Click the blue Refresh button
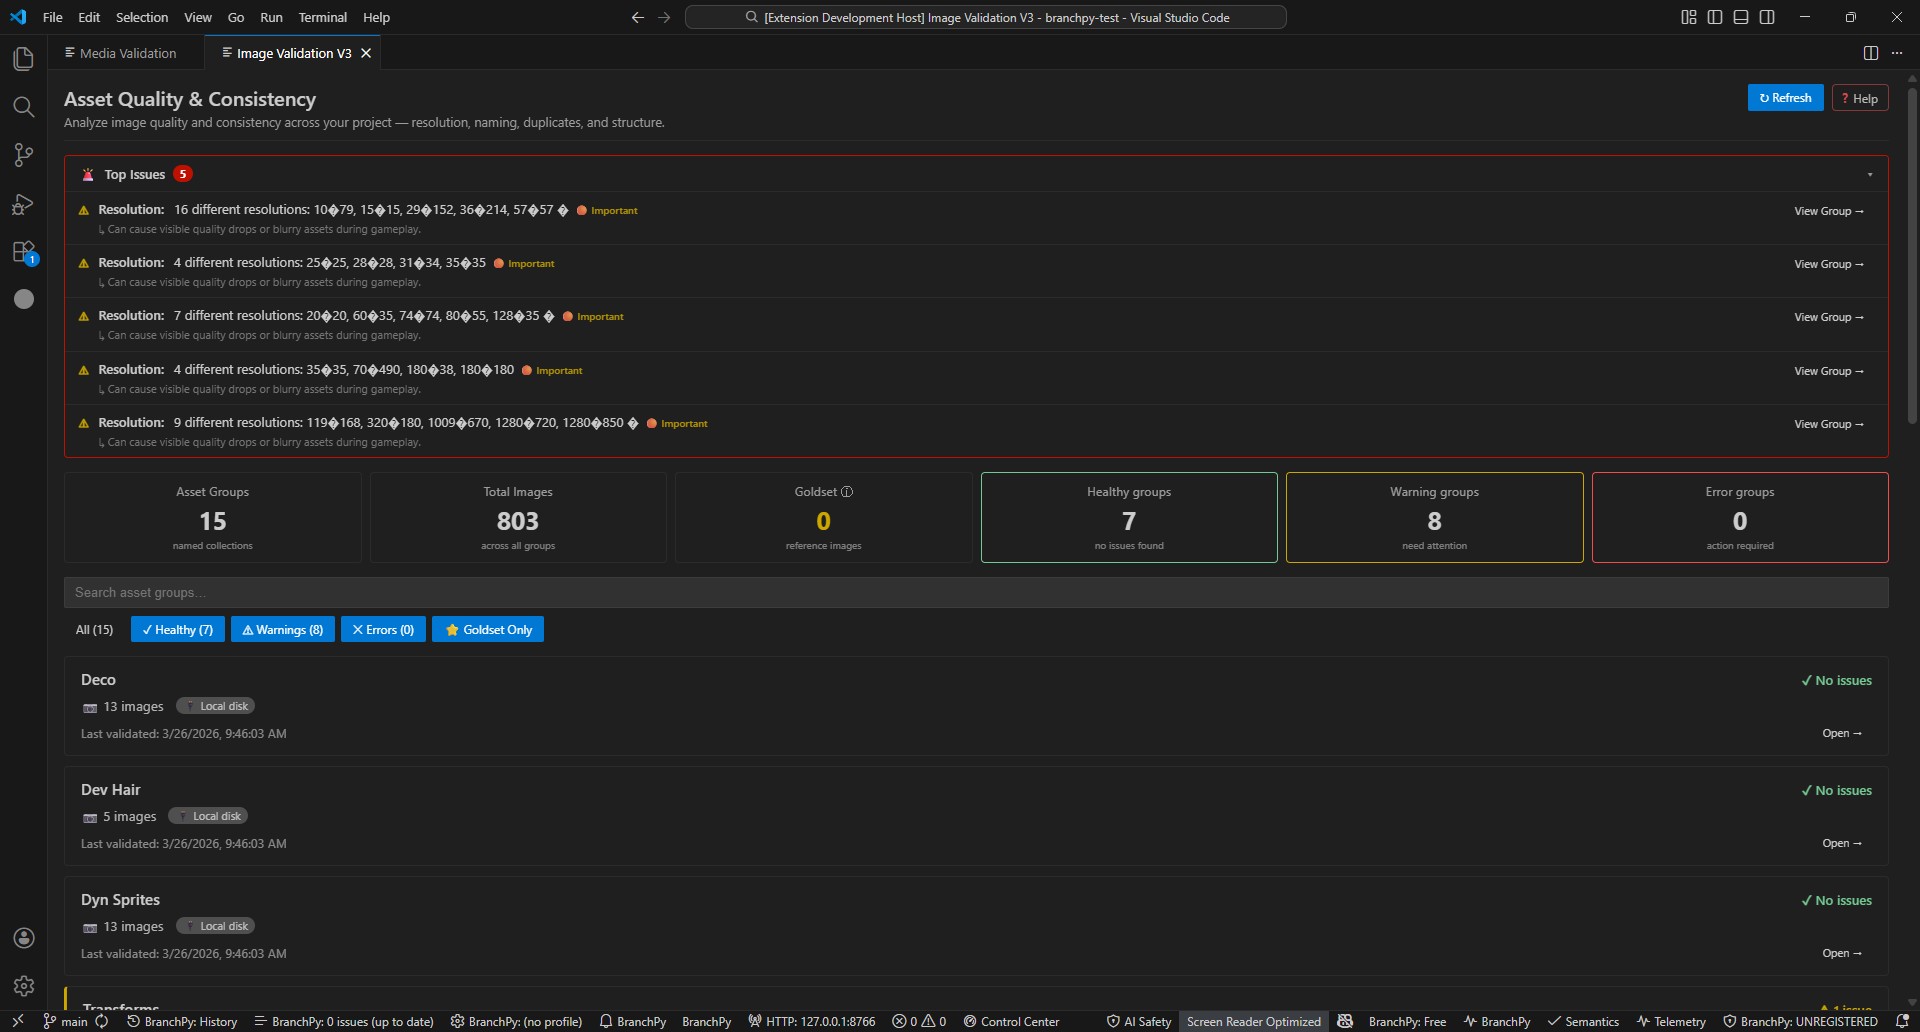 coord(1785,98)
